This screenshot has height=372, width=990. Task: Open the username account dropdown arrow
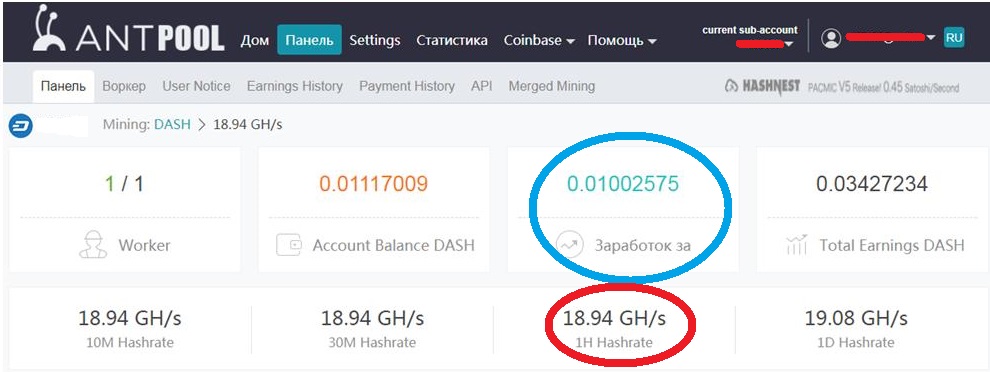pos(931,38)
